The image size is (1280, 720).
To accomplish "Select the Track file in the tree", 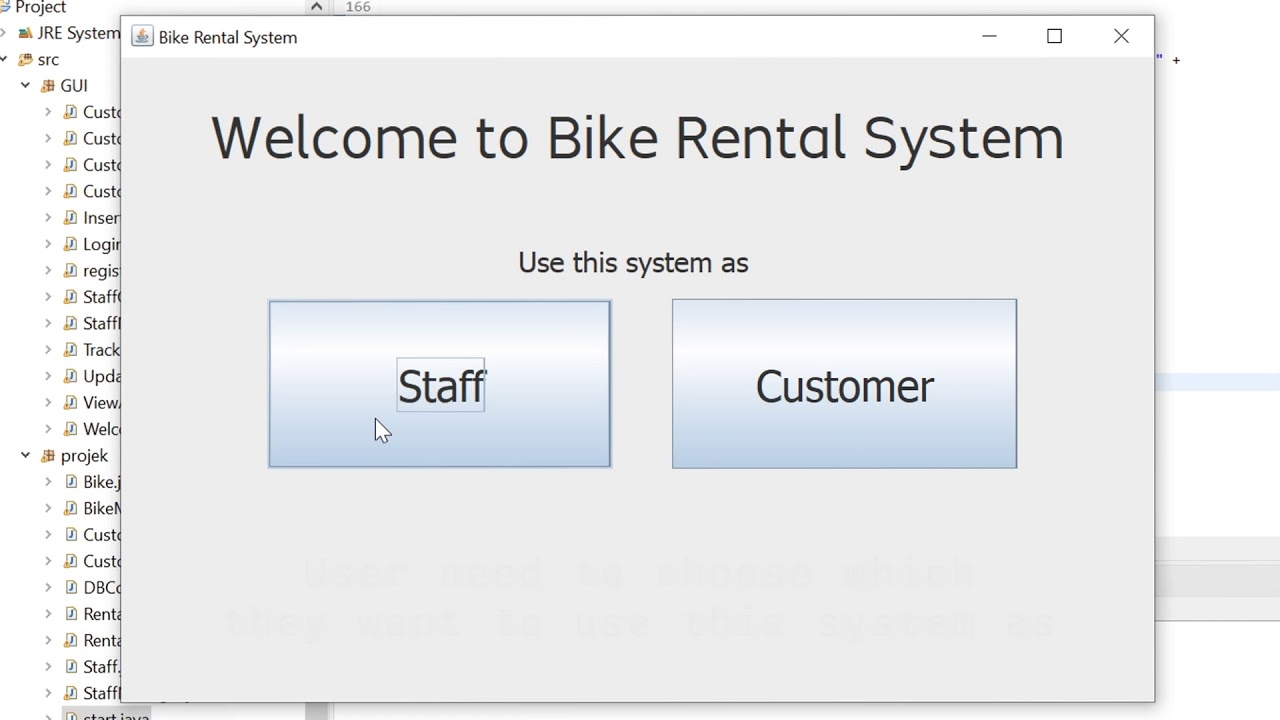I will point(101,350).
